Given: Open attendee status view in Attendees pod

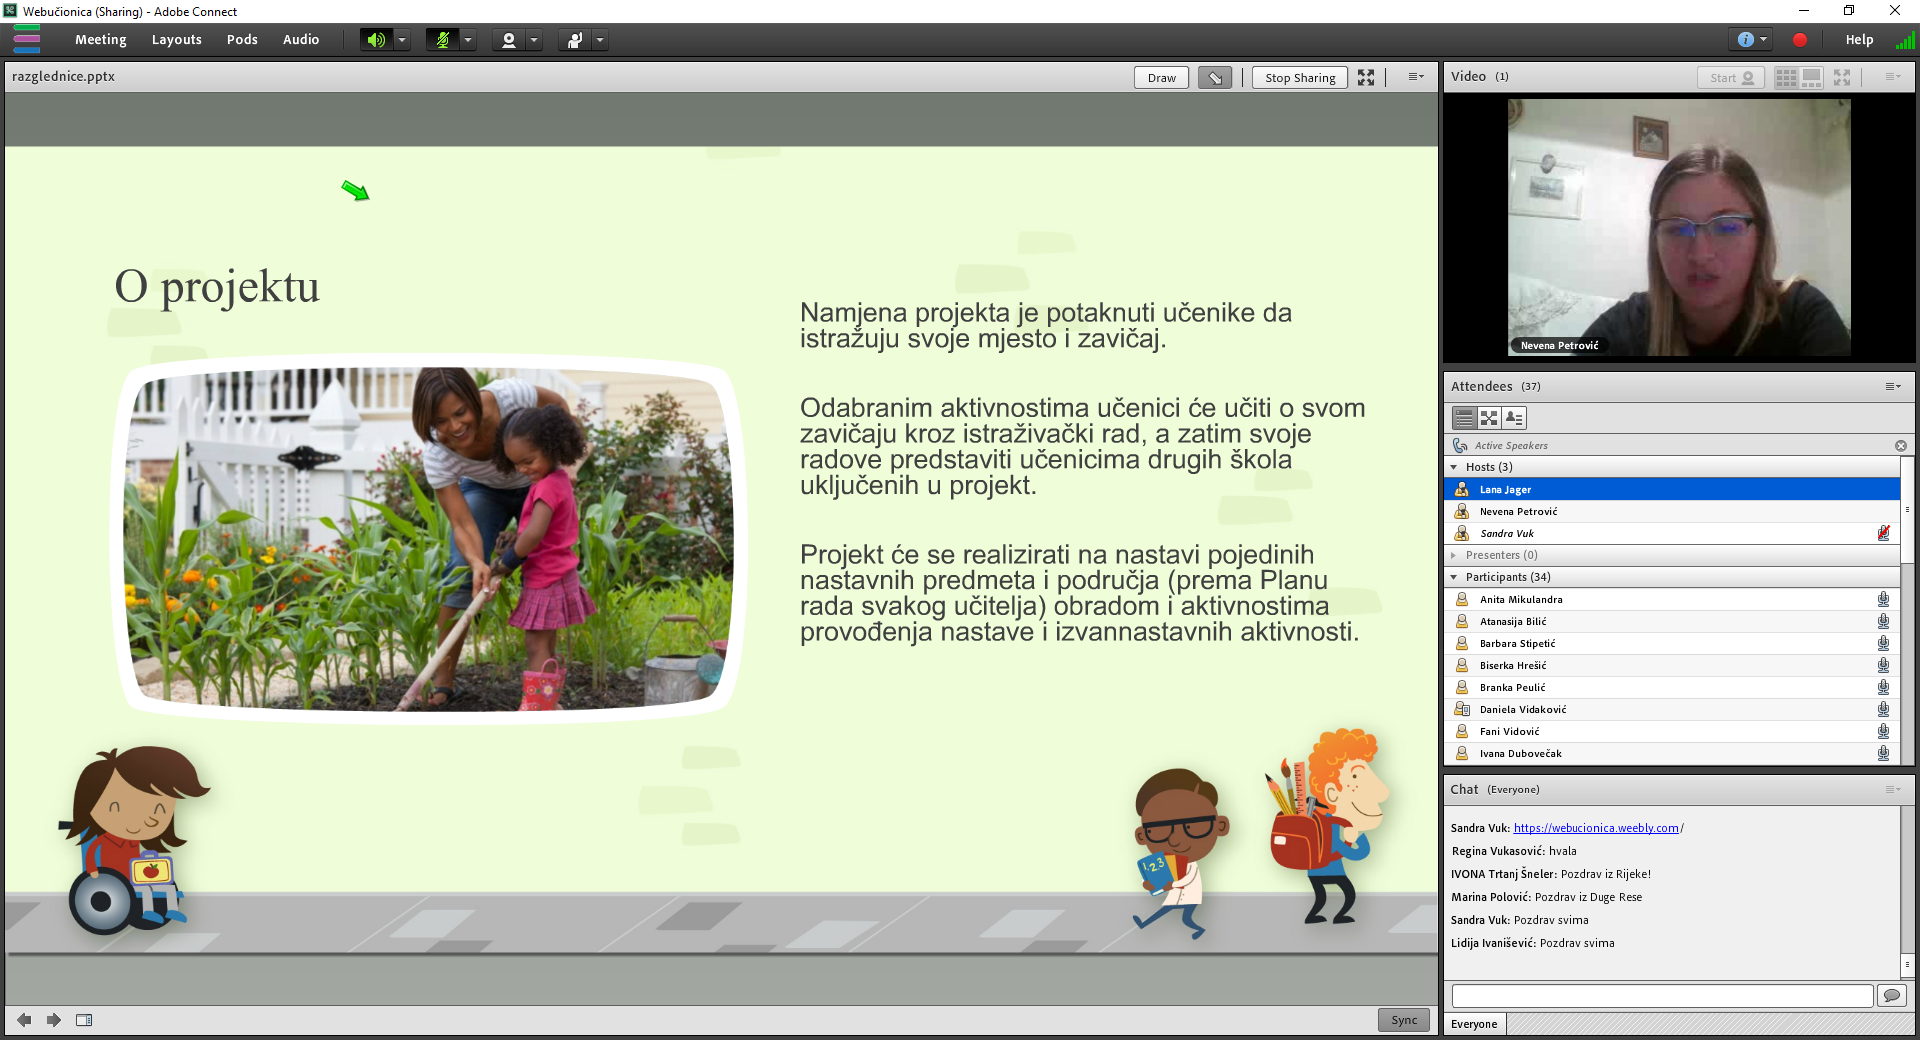Looking at the screenshot, I should 1515,418.
